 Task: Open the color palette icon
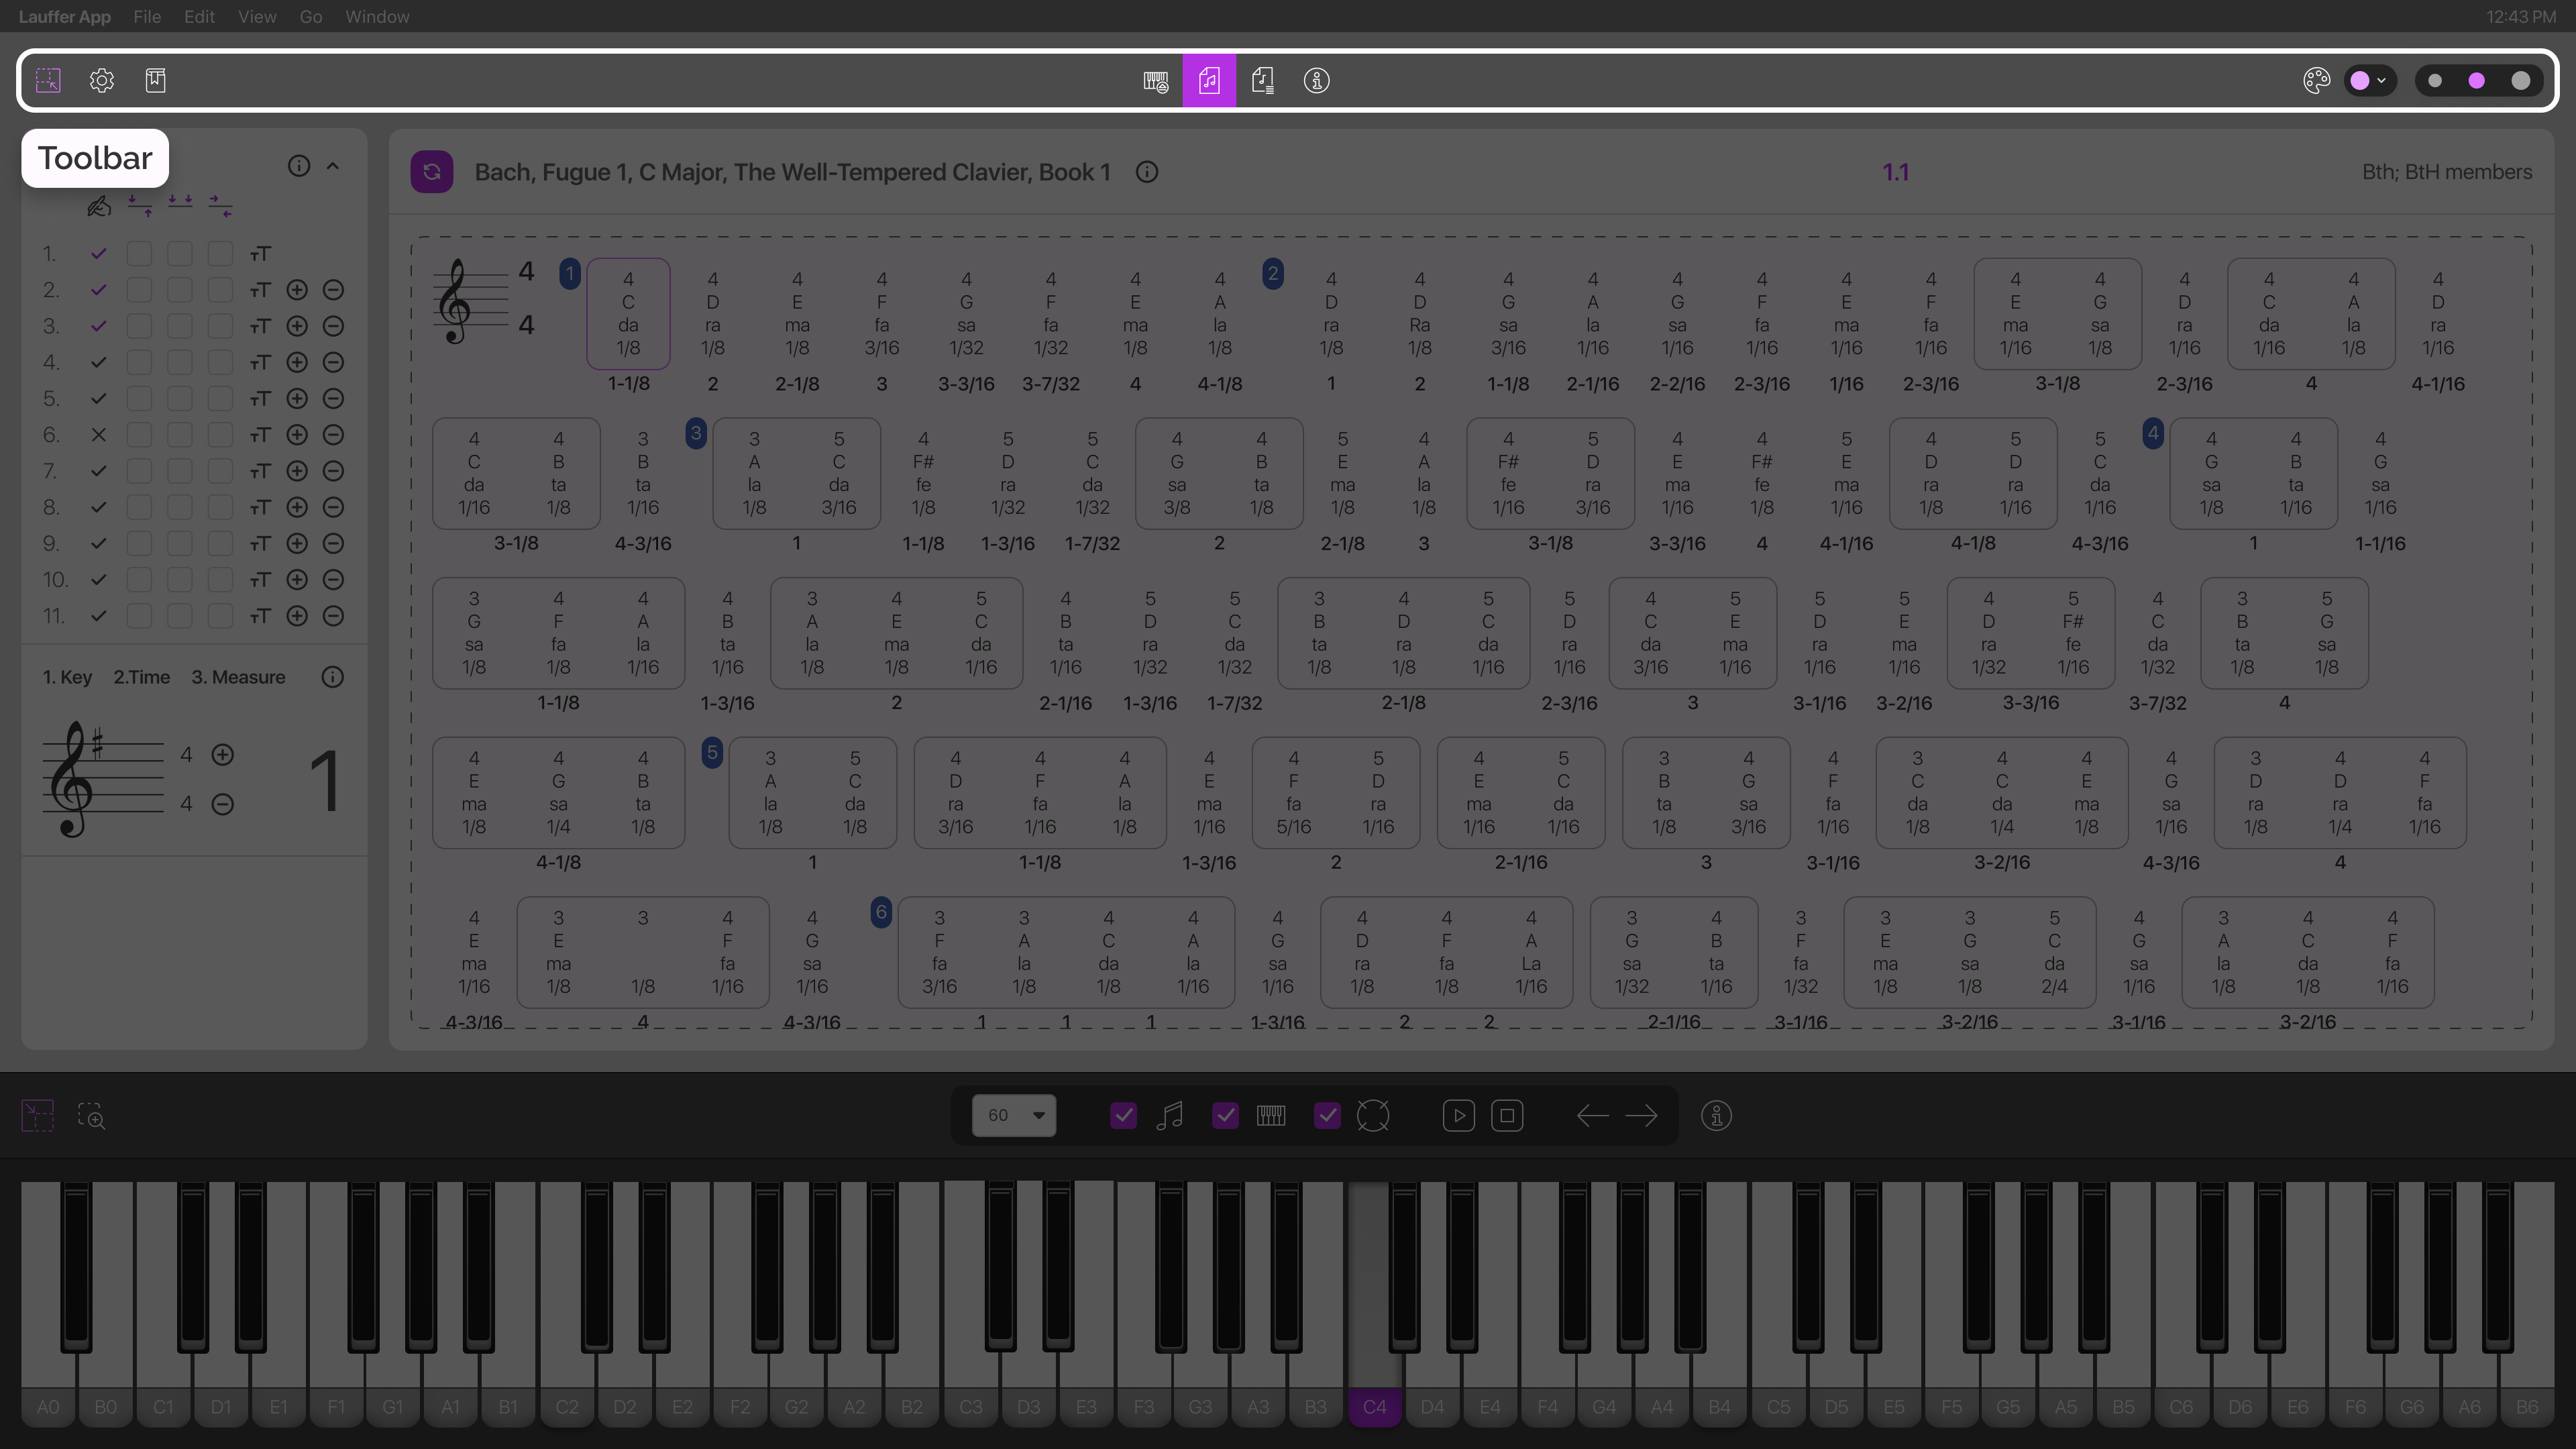(2316, 81)
